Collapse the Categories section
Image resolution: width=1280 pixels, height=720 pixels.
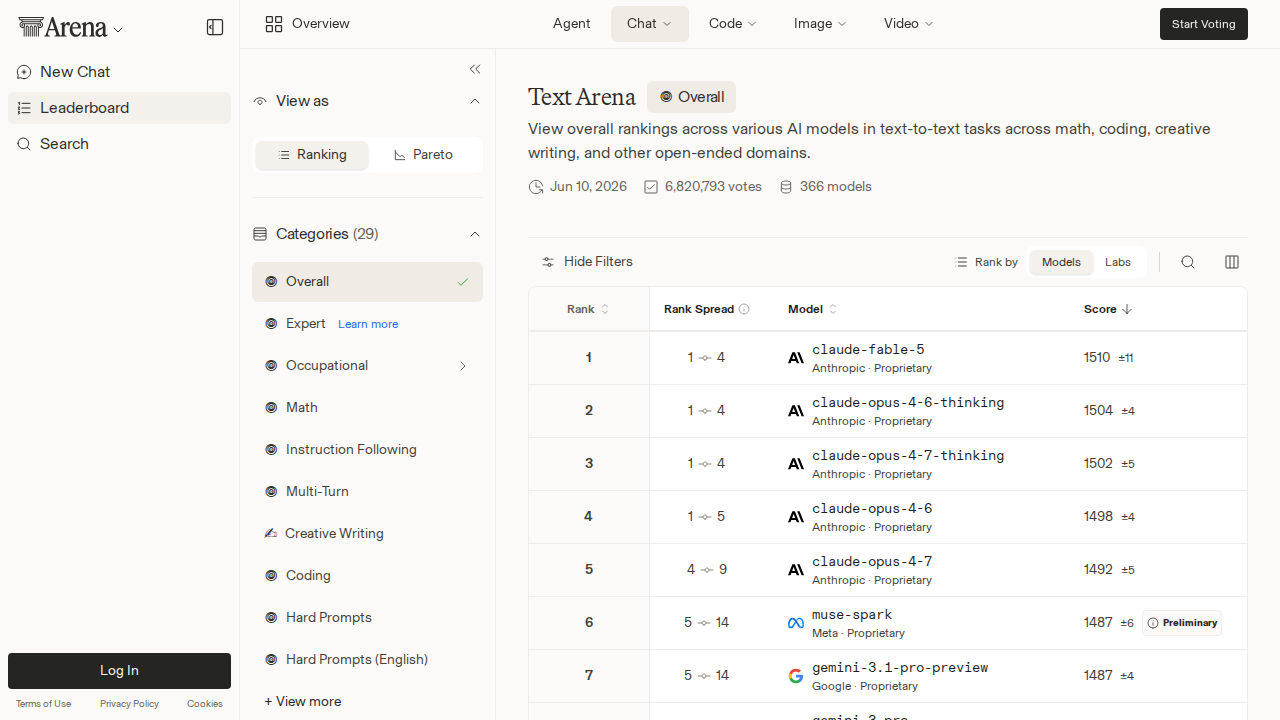coord(475,234)
